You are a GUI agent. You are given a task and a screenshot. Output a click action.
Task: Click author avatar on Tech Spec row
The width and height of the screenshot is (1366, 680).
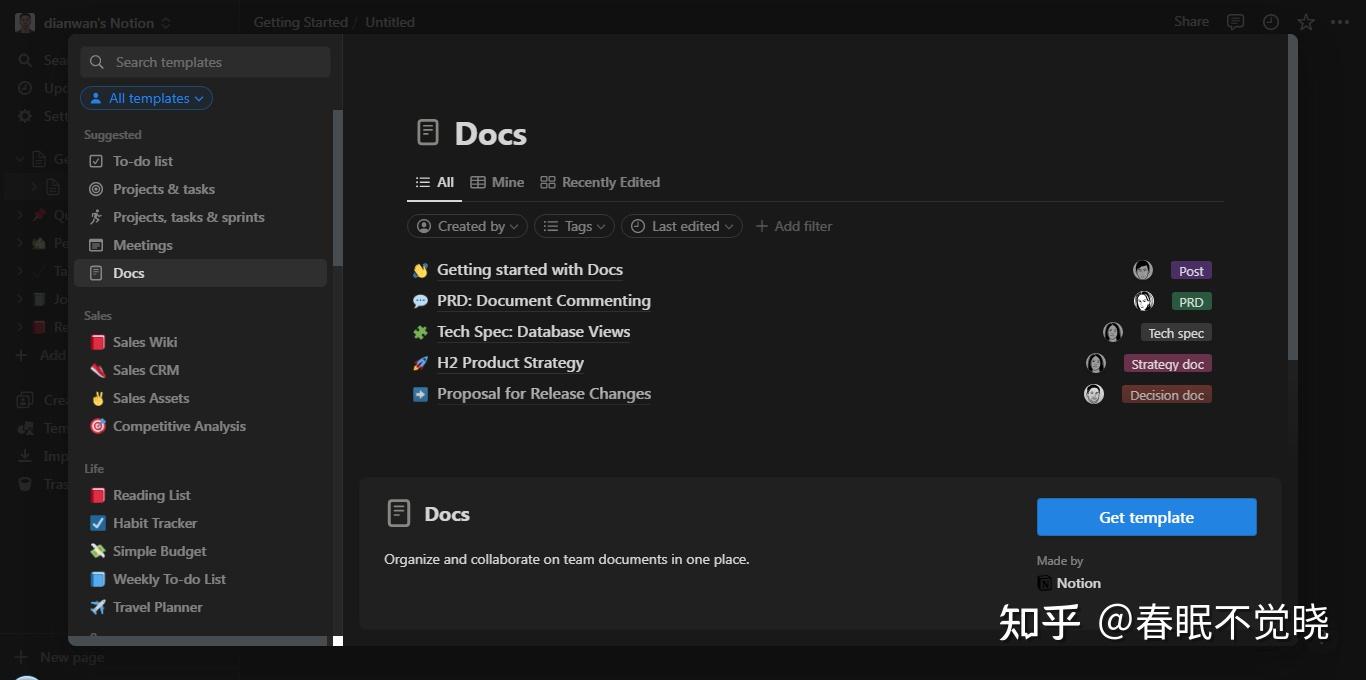tap(1113, 332)
